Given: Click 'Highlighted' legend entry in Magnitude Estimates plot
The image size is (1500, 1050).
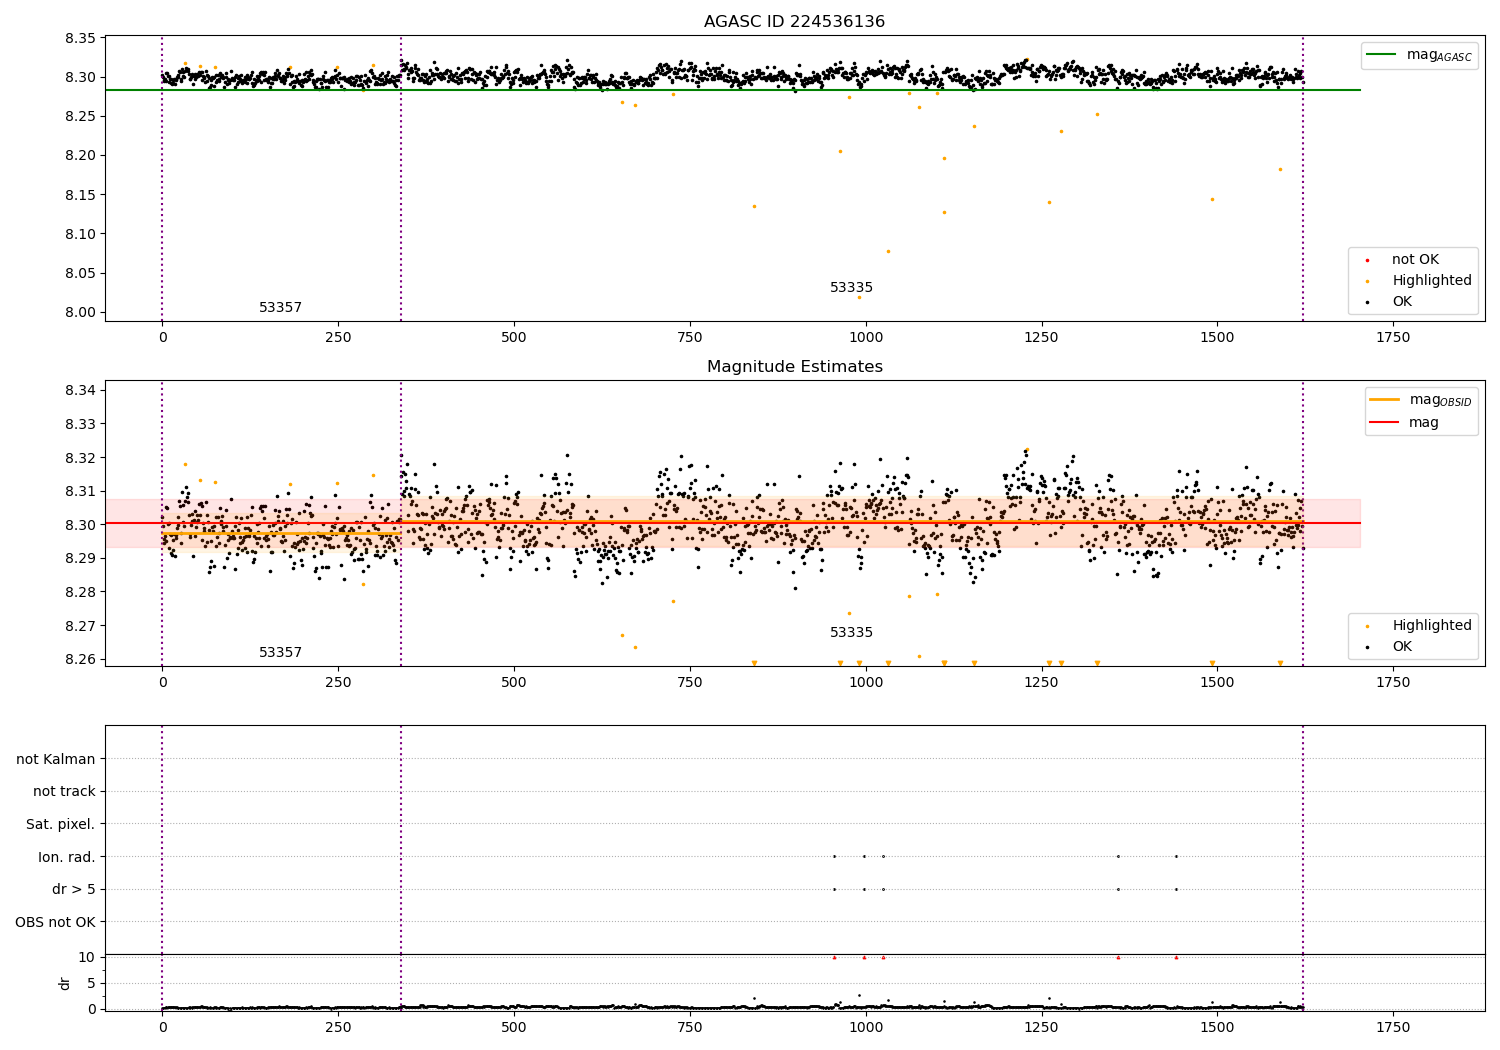Looking at the screenshot, I should pyautogui.click(x=1432, y=626).
